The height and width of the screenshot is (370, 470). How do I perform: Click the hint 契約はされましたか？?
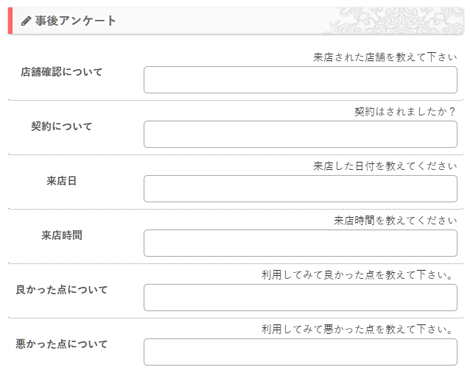[x=406, y=112]
